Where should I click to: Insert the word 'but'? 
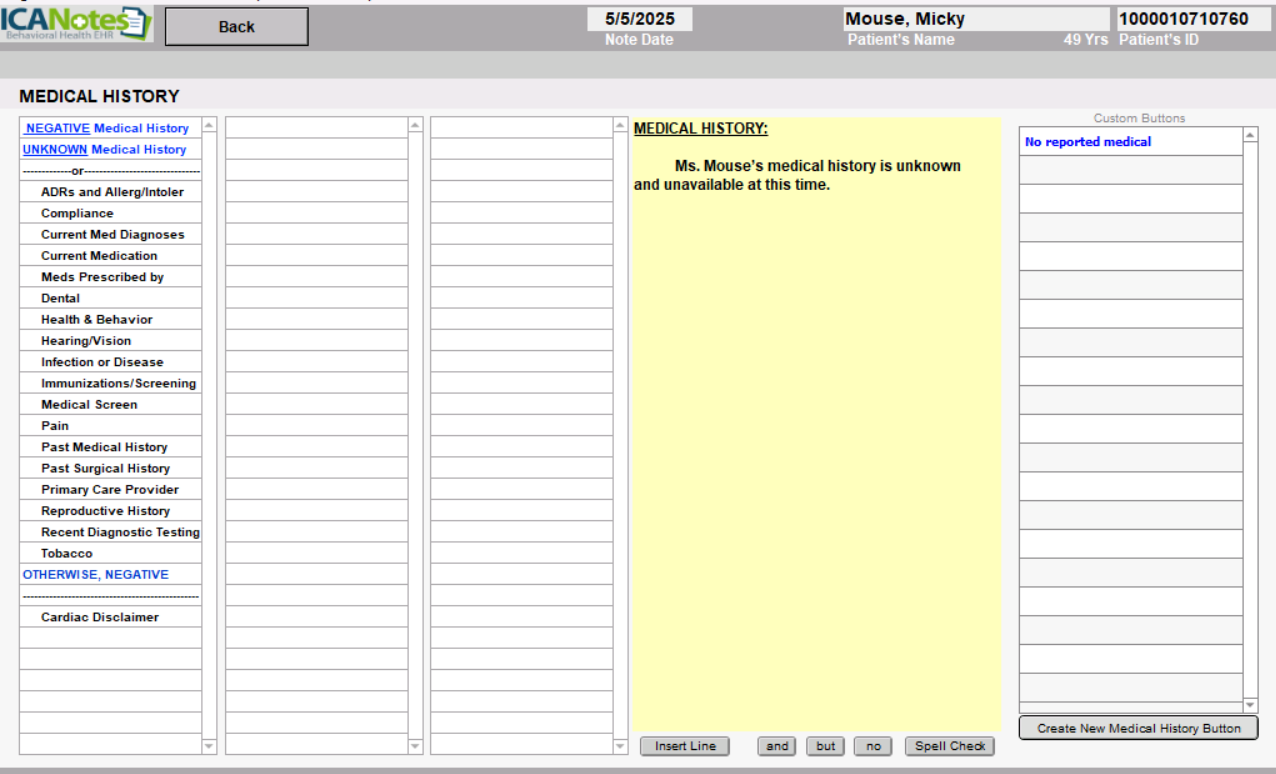825,746
